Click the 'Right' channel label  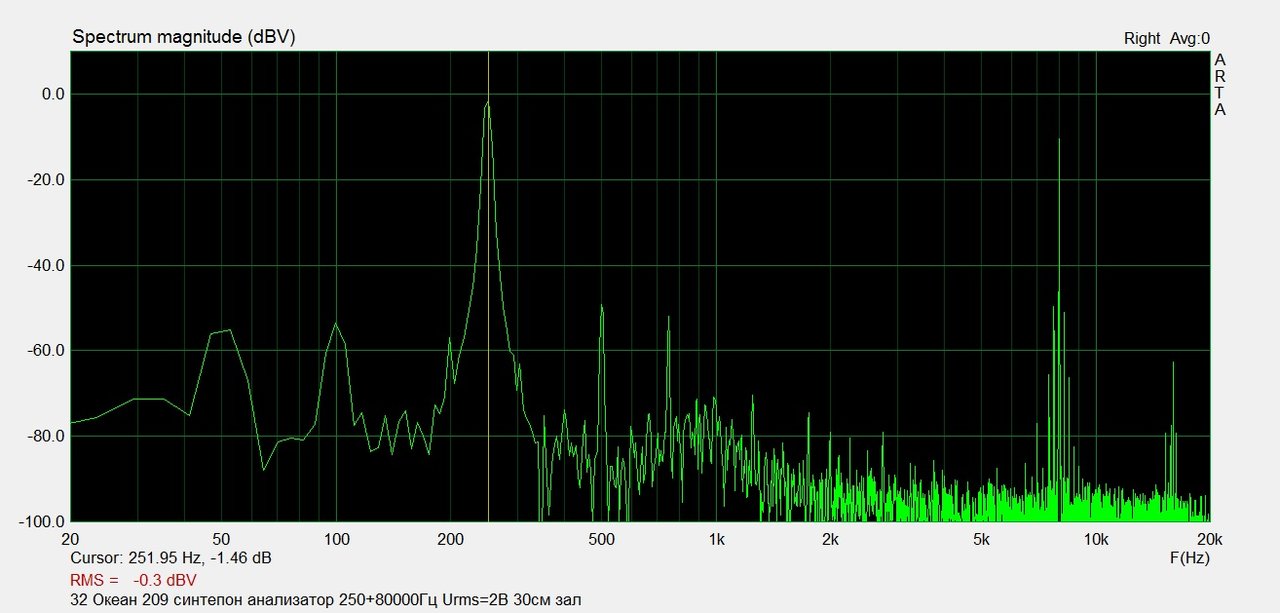pyautogui.click(x=1142, y=38)
